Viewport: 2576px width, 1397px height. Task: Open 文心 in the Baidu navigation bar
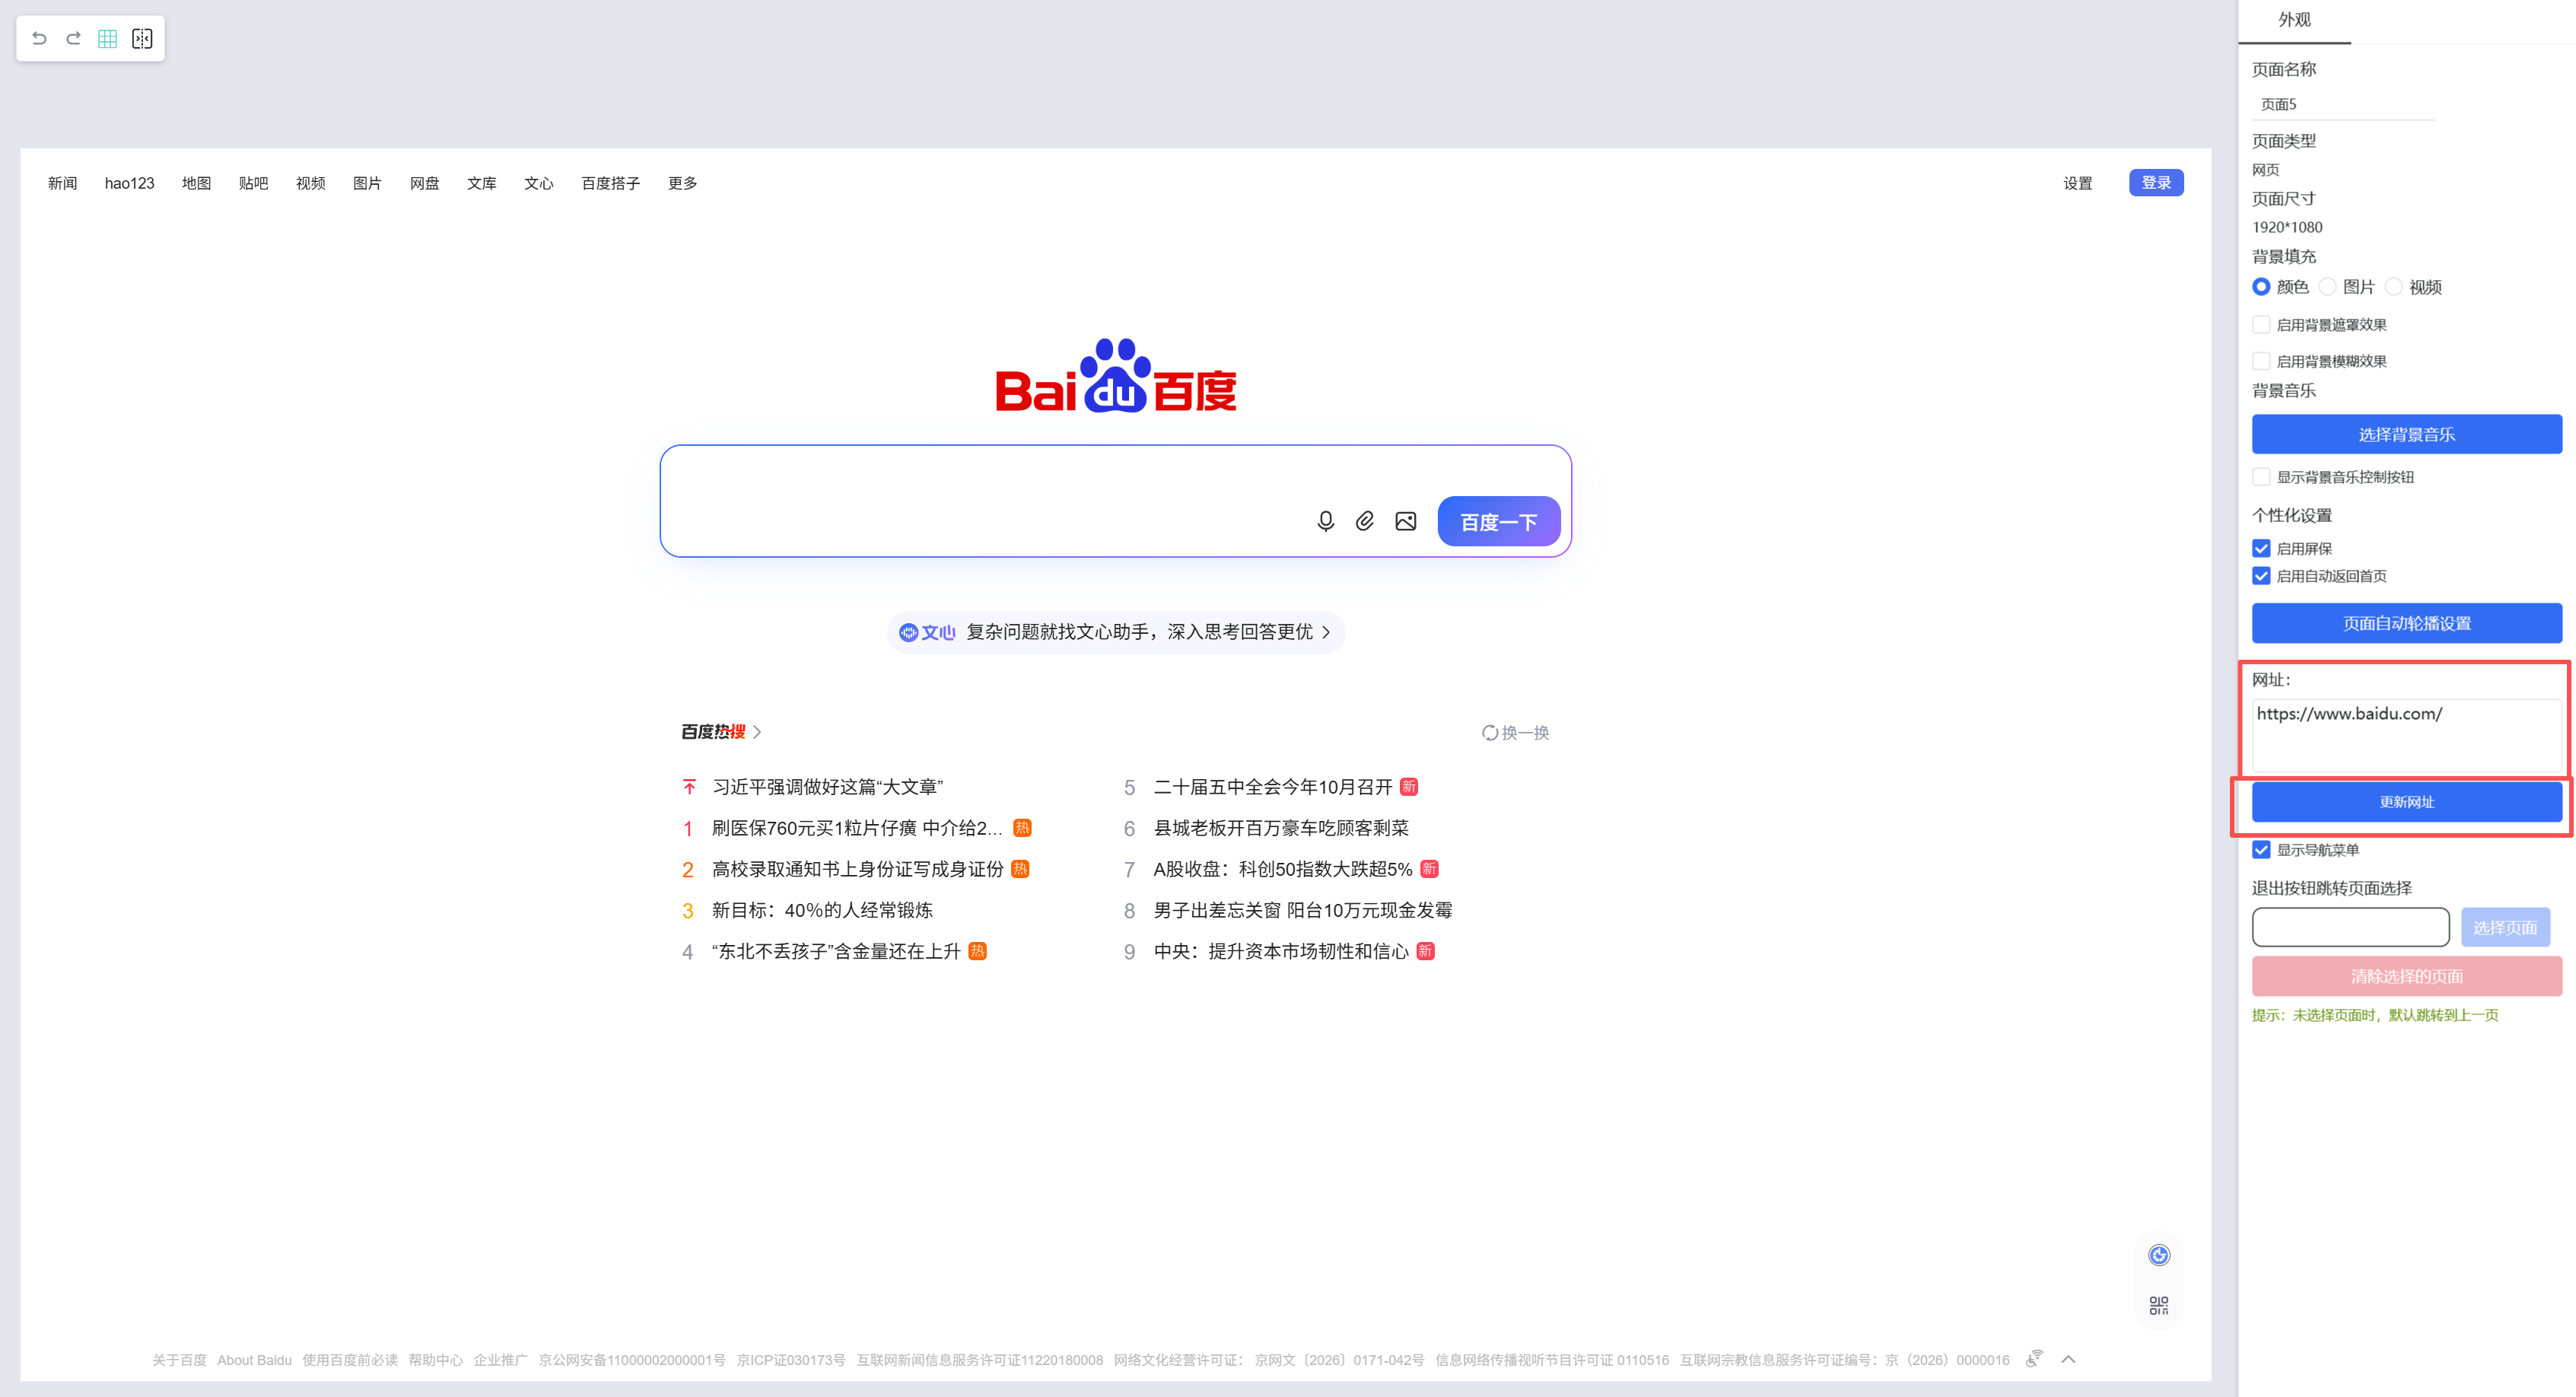pos(538,183)
